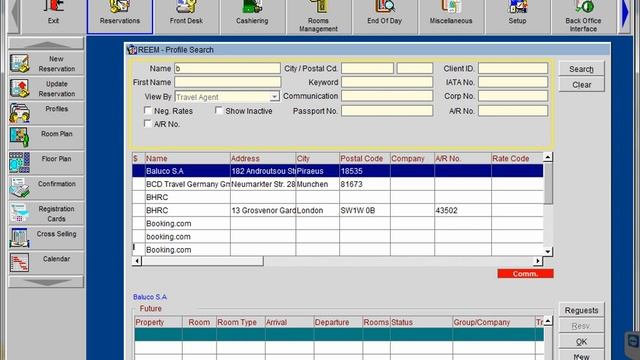Open the Setup module
The width and height of the screenshot is (640, 360).
point(517,16)
